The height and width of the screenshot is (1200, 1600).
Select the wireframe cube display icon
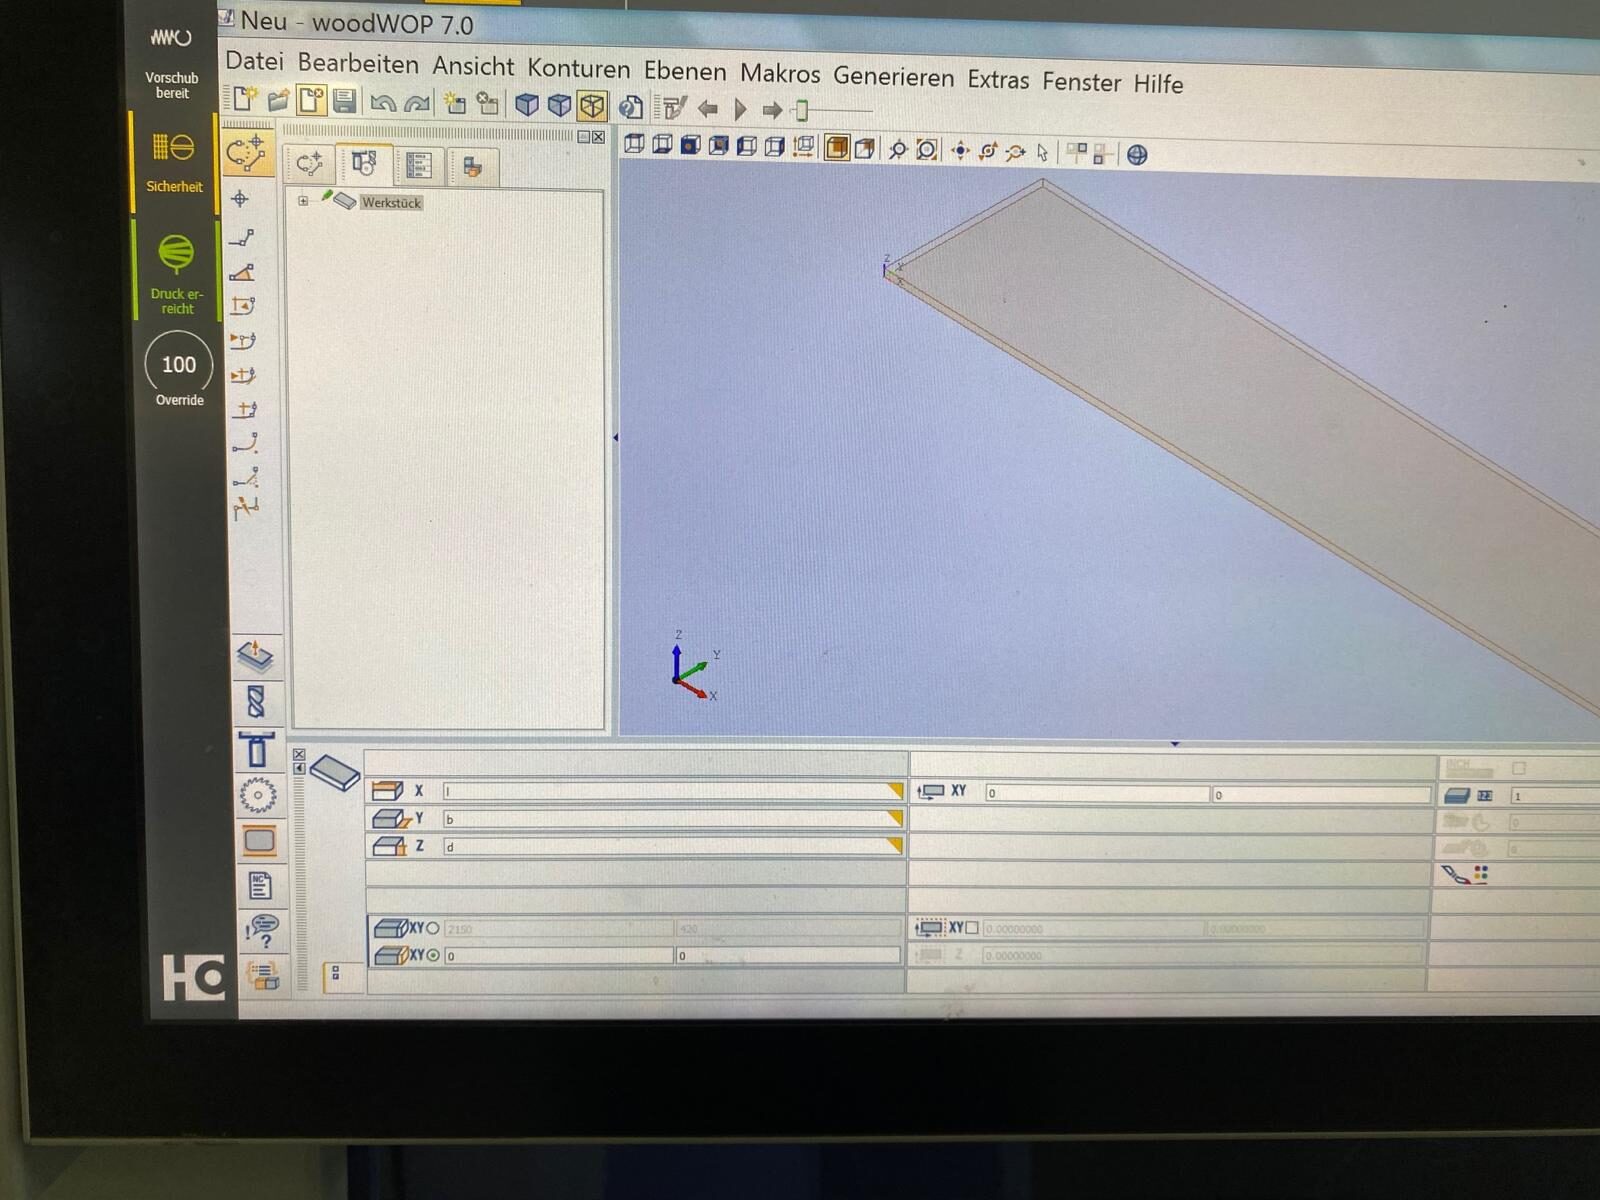(592, 105)
